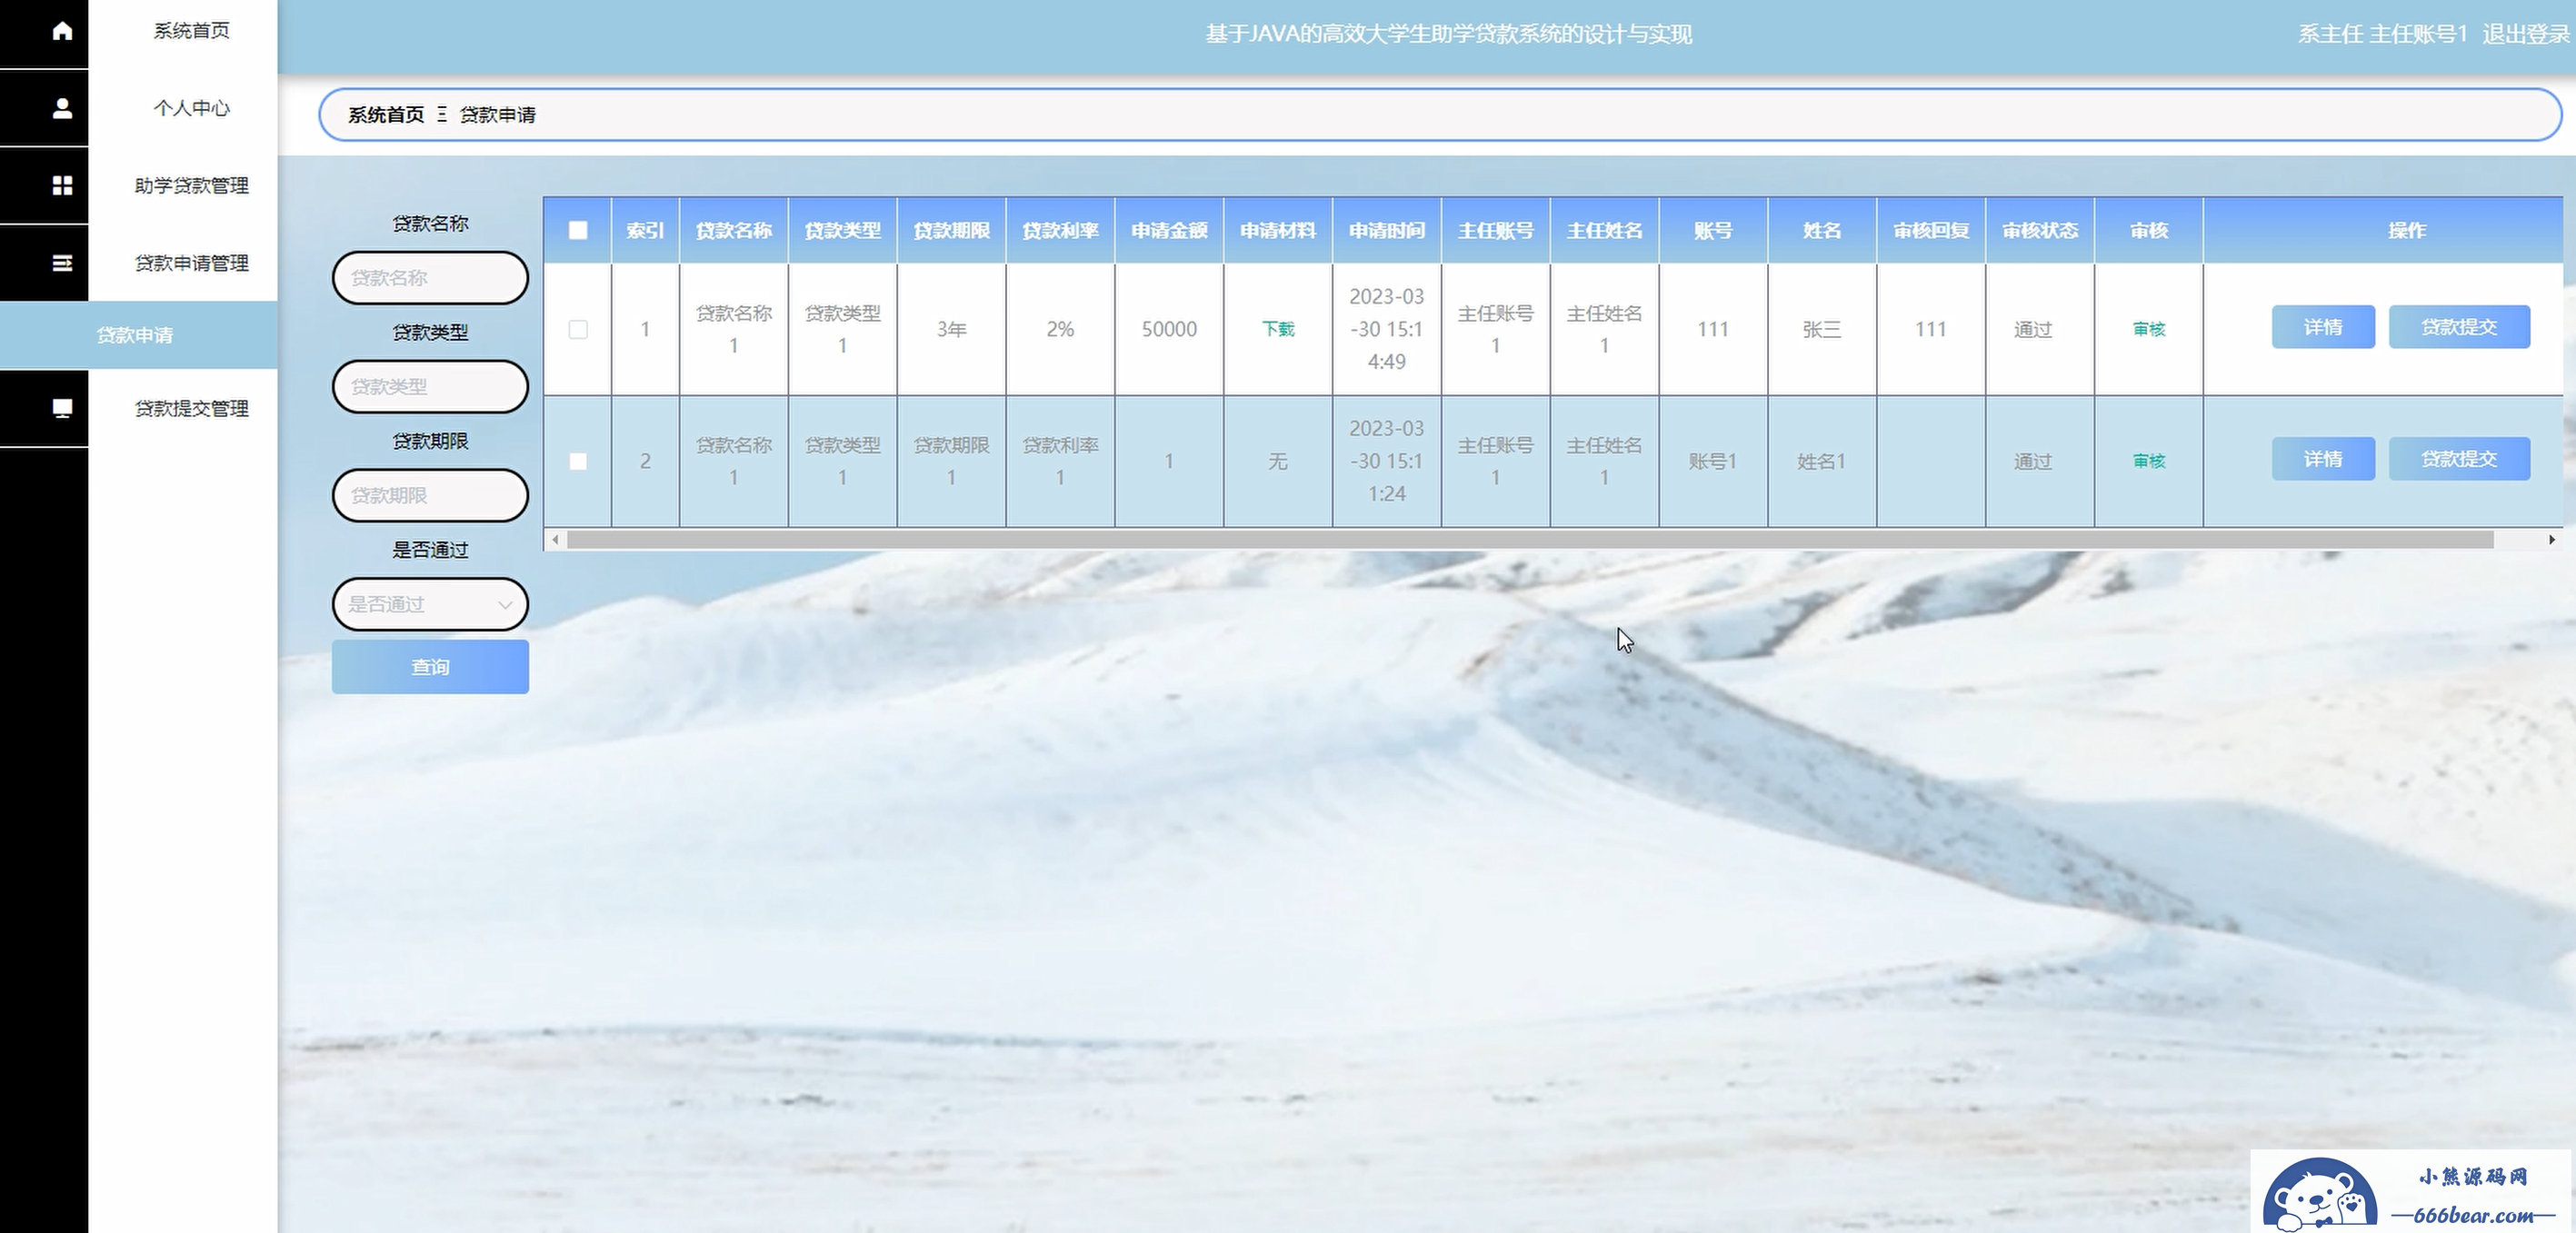The height and width of the screenshot is (1233, 2576).
Task: Click the 审核回复 column header
Action: pyautogui.click(x=1931, y=230)
